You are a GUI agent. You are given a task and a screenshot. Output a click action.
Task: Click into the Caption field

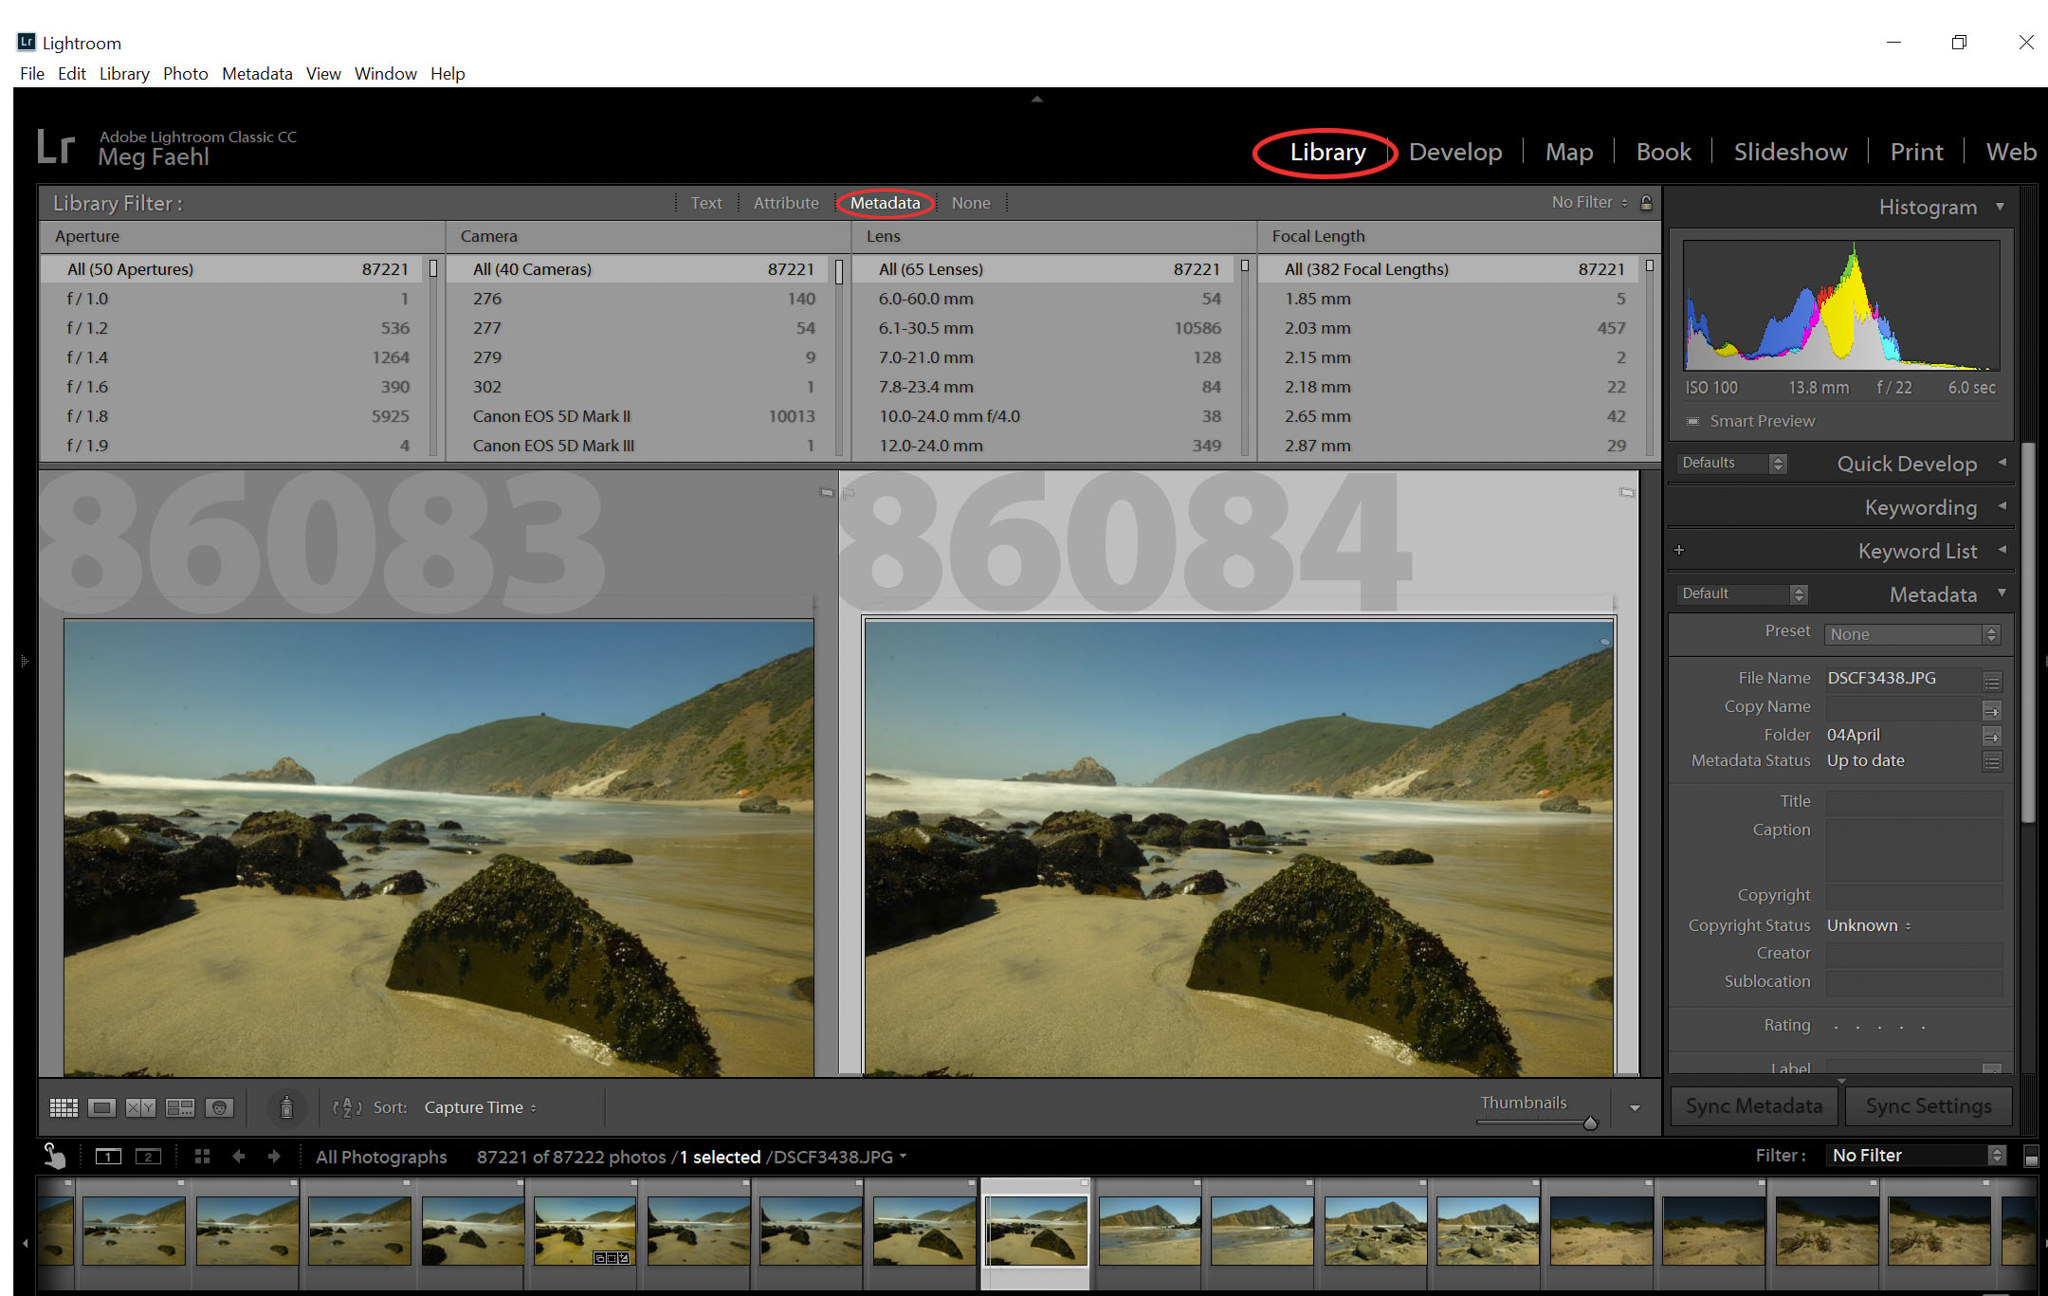pos(1914,850)
